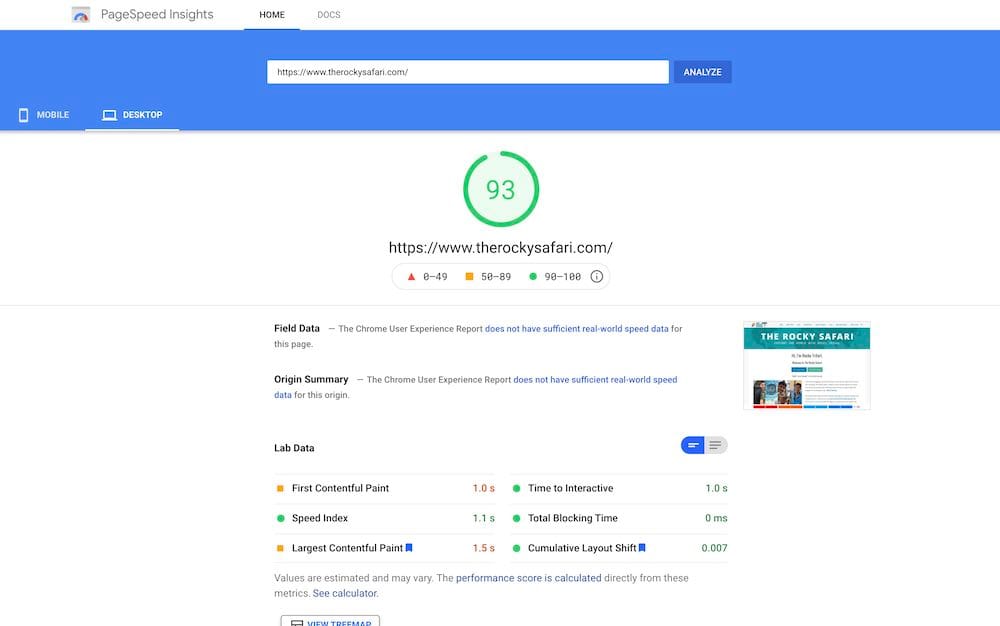1000x626 pixels.
Task: Click the Total Blocking Time value 0 ms
Action: coord(716,518)
